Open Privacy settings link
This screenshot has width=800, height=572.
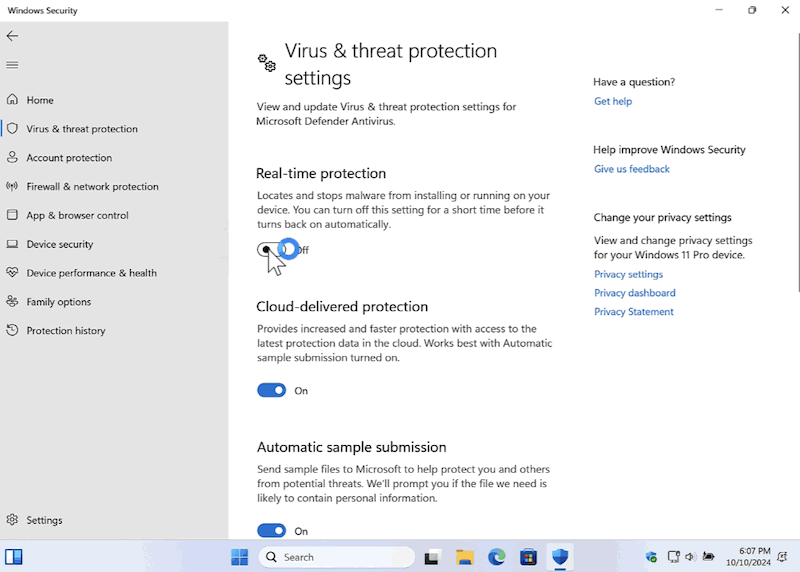coord(628,274)
